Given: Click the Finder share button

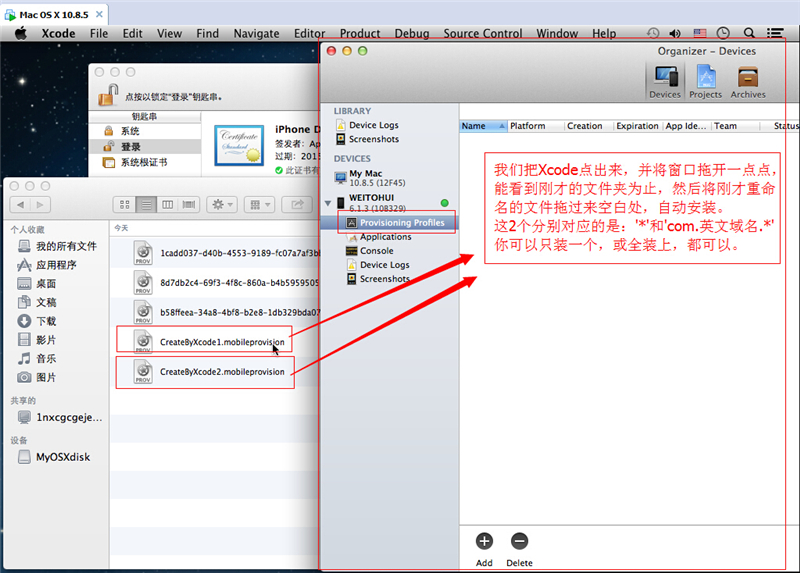Looking at the screenshot, I should 297,205.
